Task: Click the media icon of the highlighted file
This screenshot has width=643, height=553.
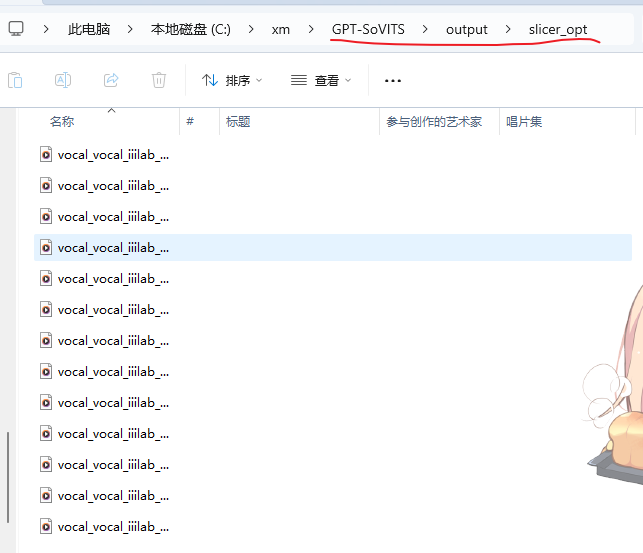Action: (x=46, y=248)
